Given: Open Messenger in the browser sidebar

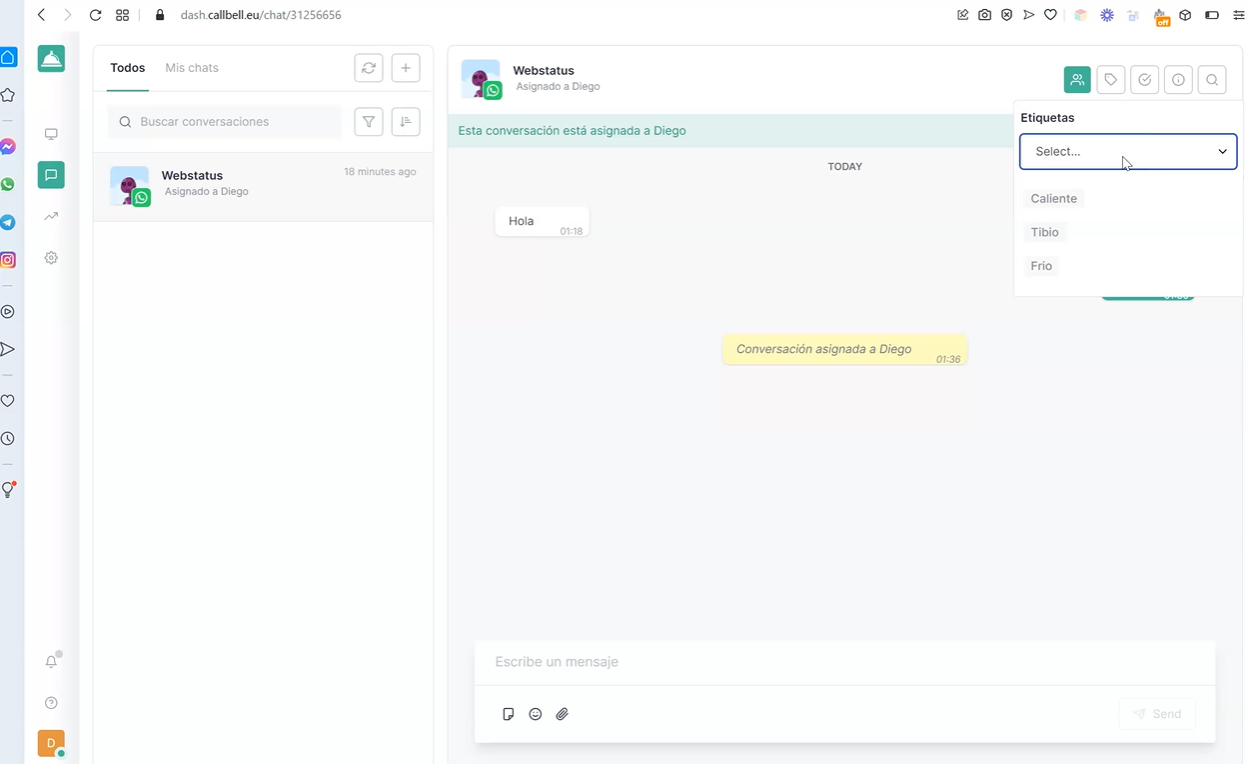Looking at the screenshot, I should click(x=8, y=146).
